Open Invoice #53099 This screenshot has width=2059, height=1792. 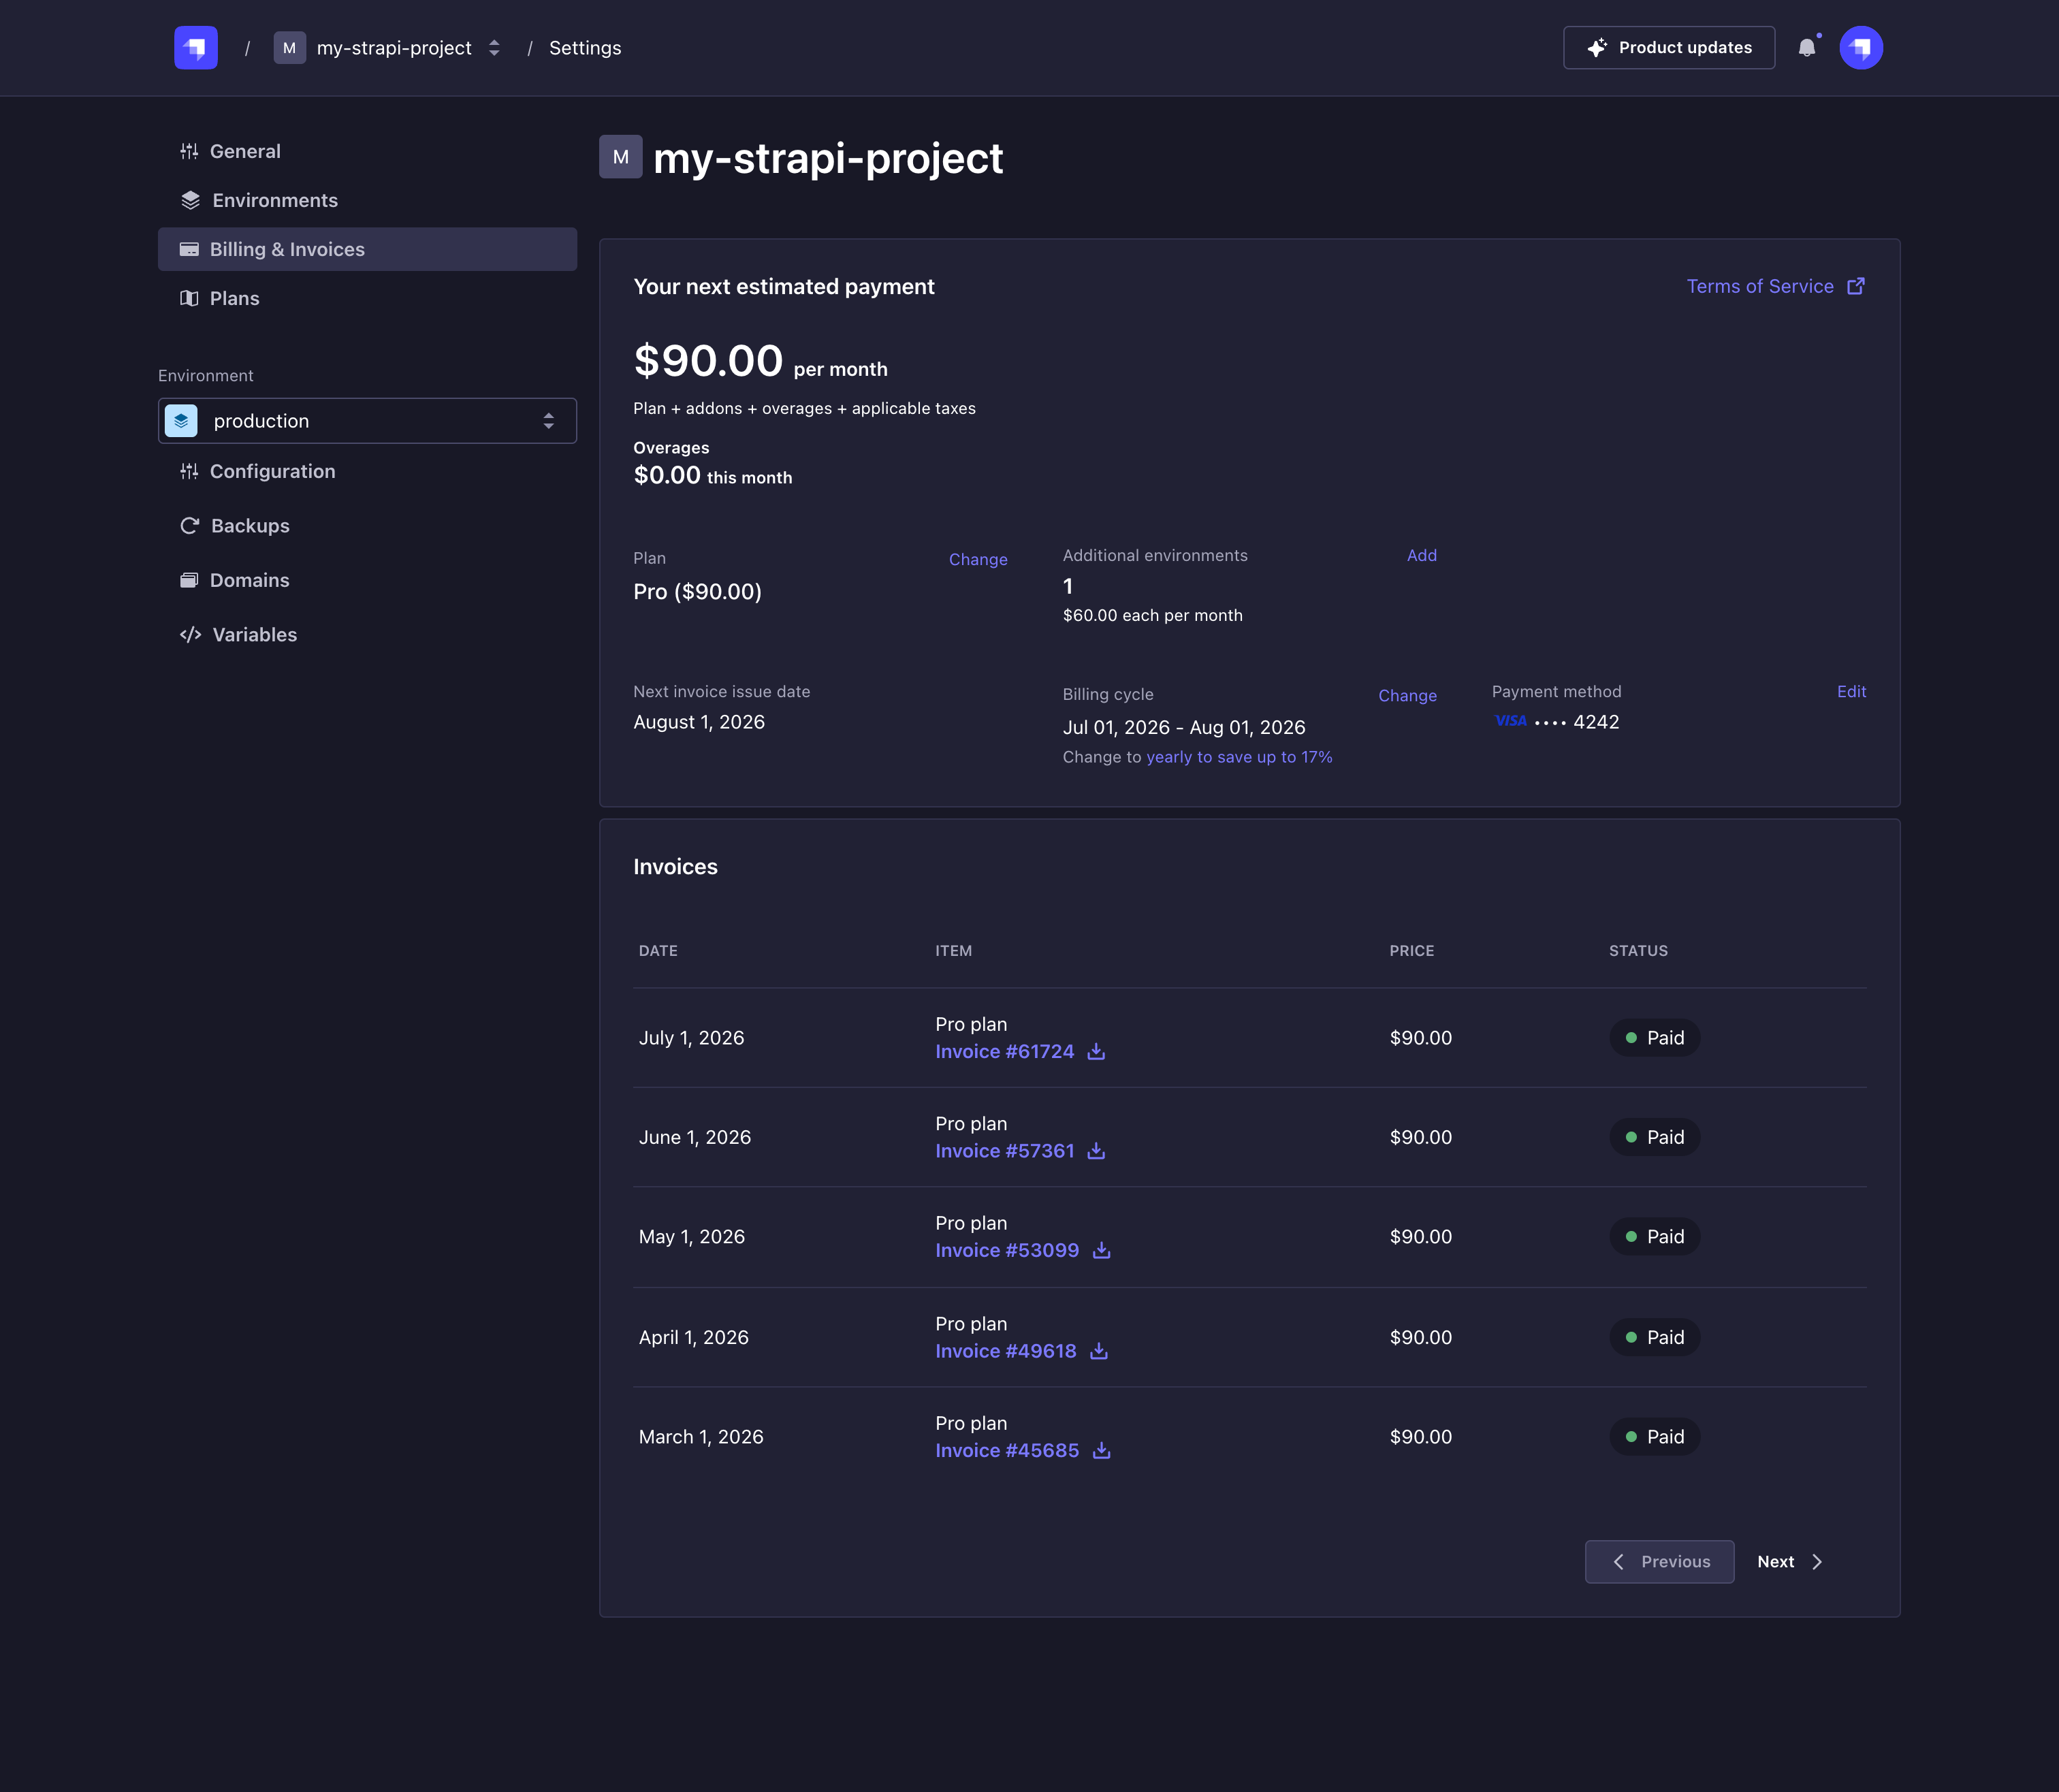(x=1007, y=1251)
